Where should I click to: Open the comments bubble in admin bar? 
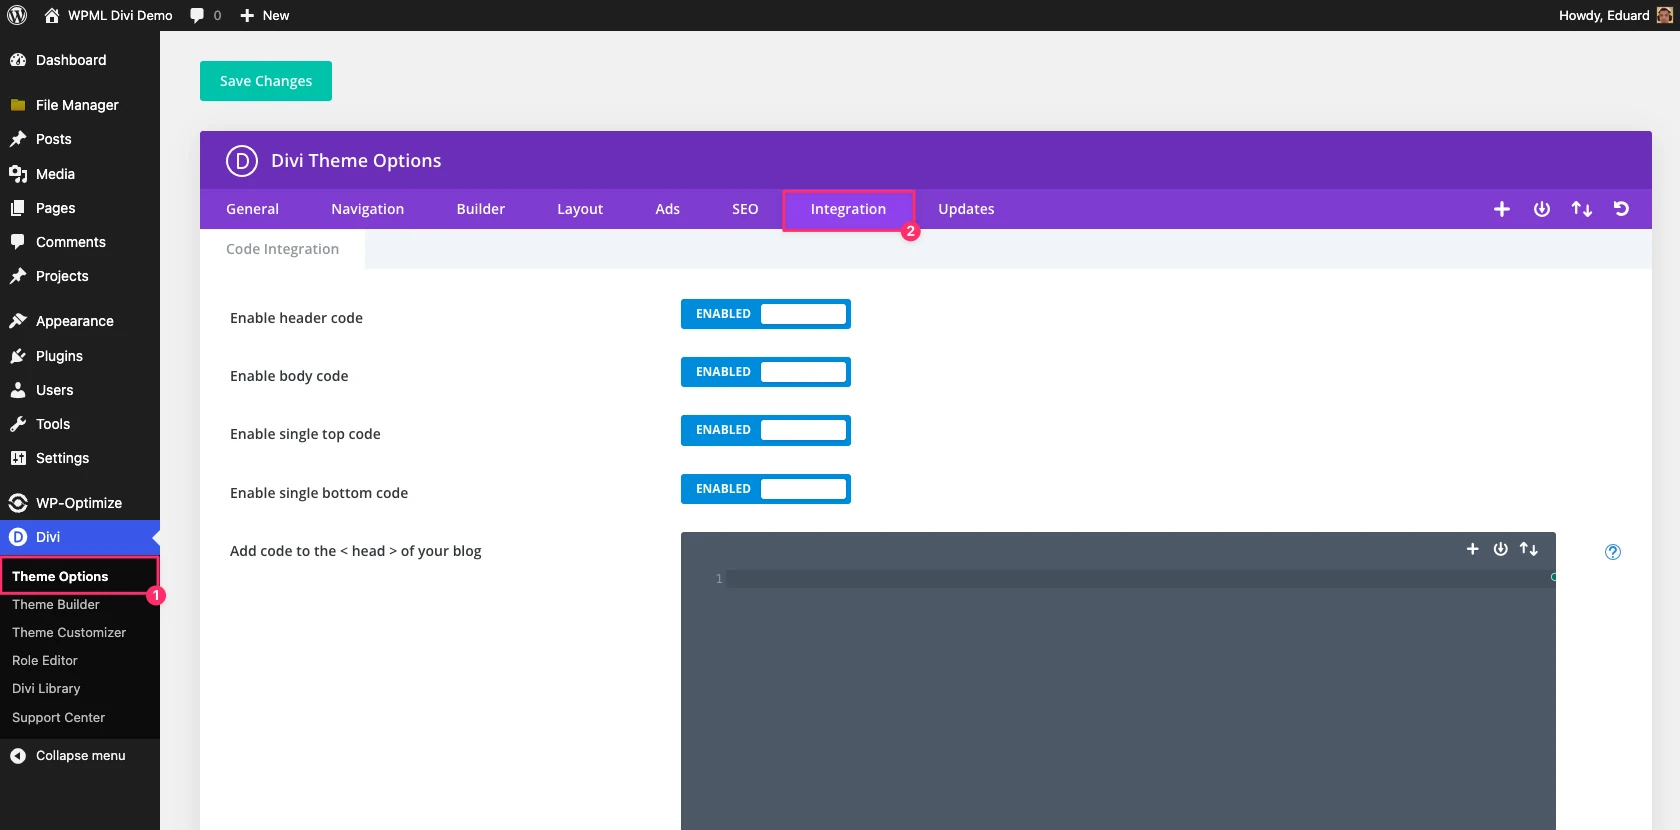[205, 15]
